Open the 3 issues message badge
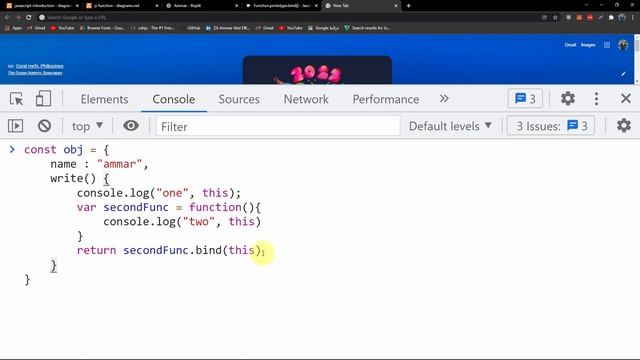640x360 pixels. pyautogui.click(x=525, y=99)
